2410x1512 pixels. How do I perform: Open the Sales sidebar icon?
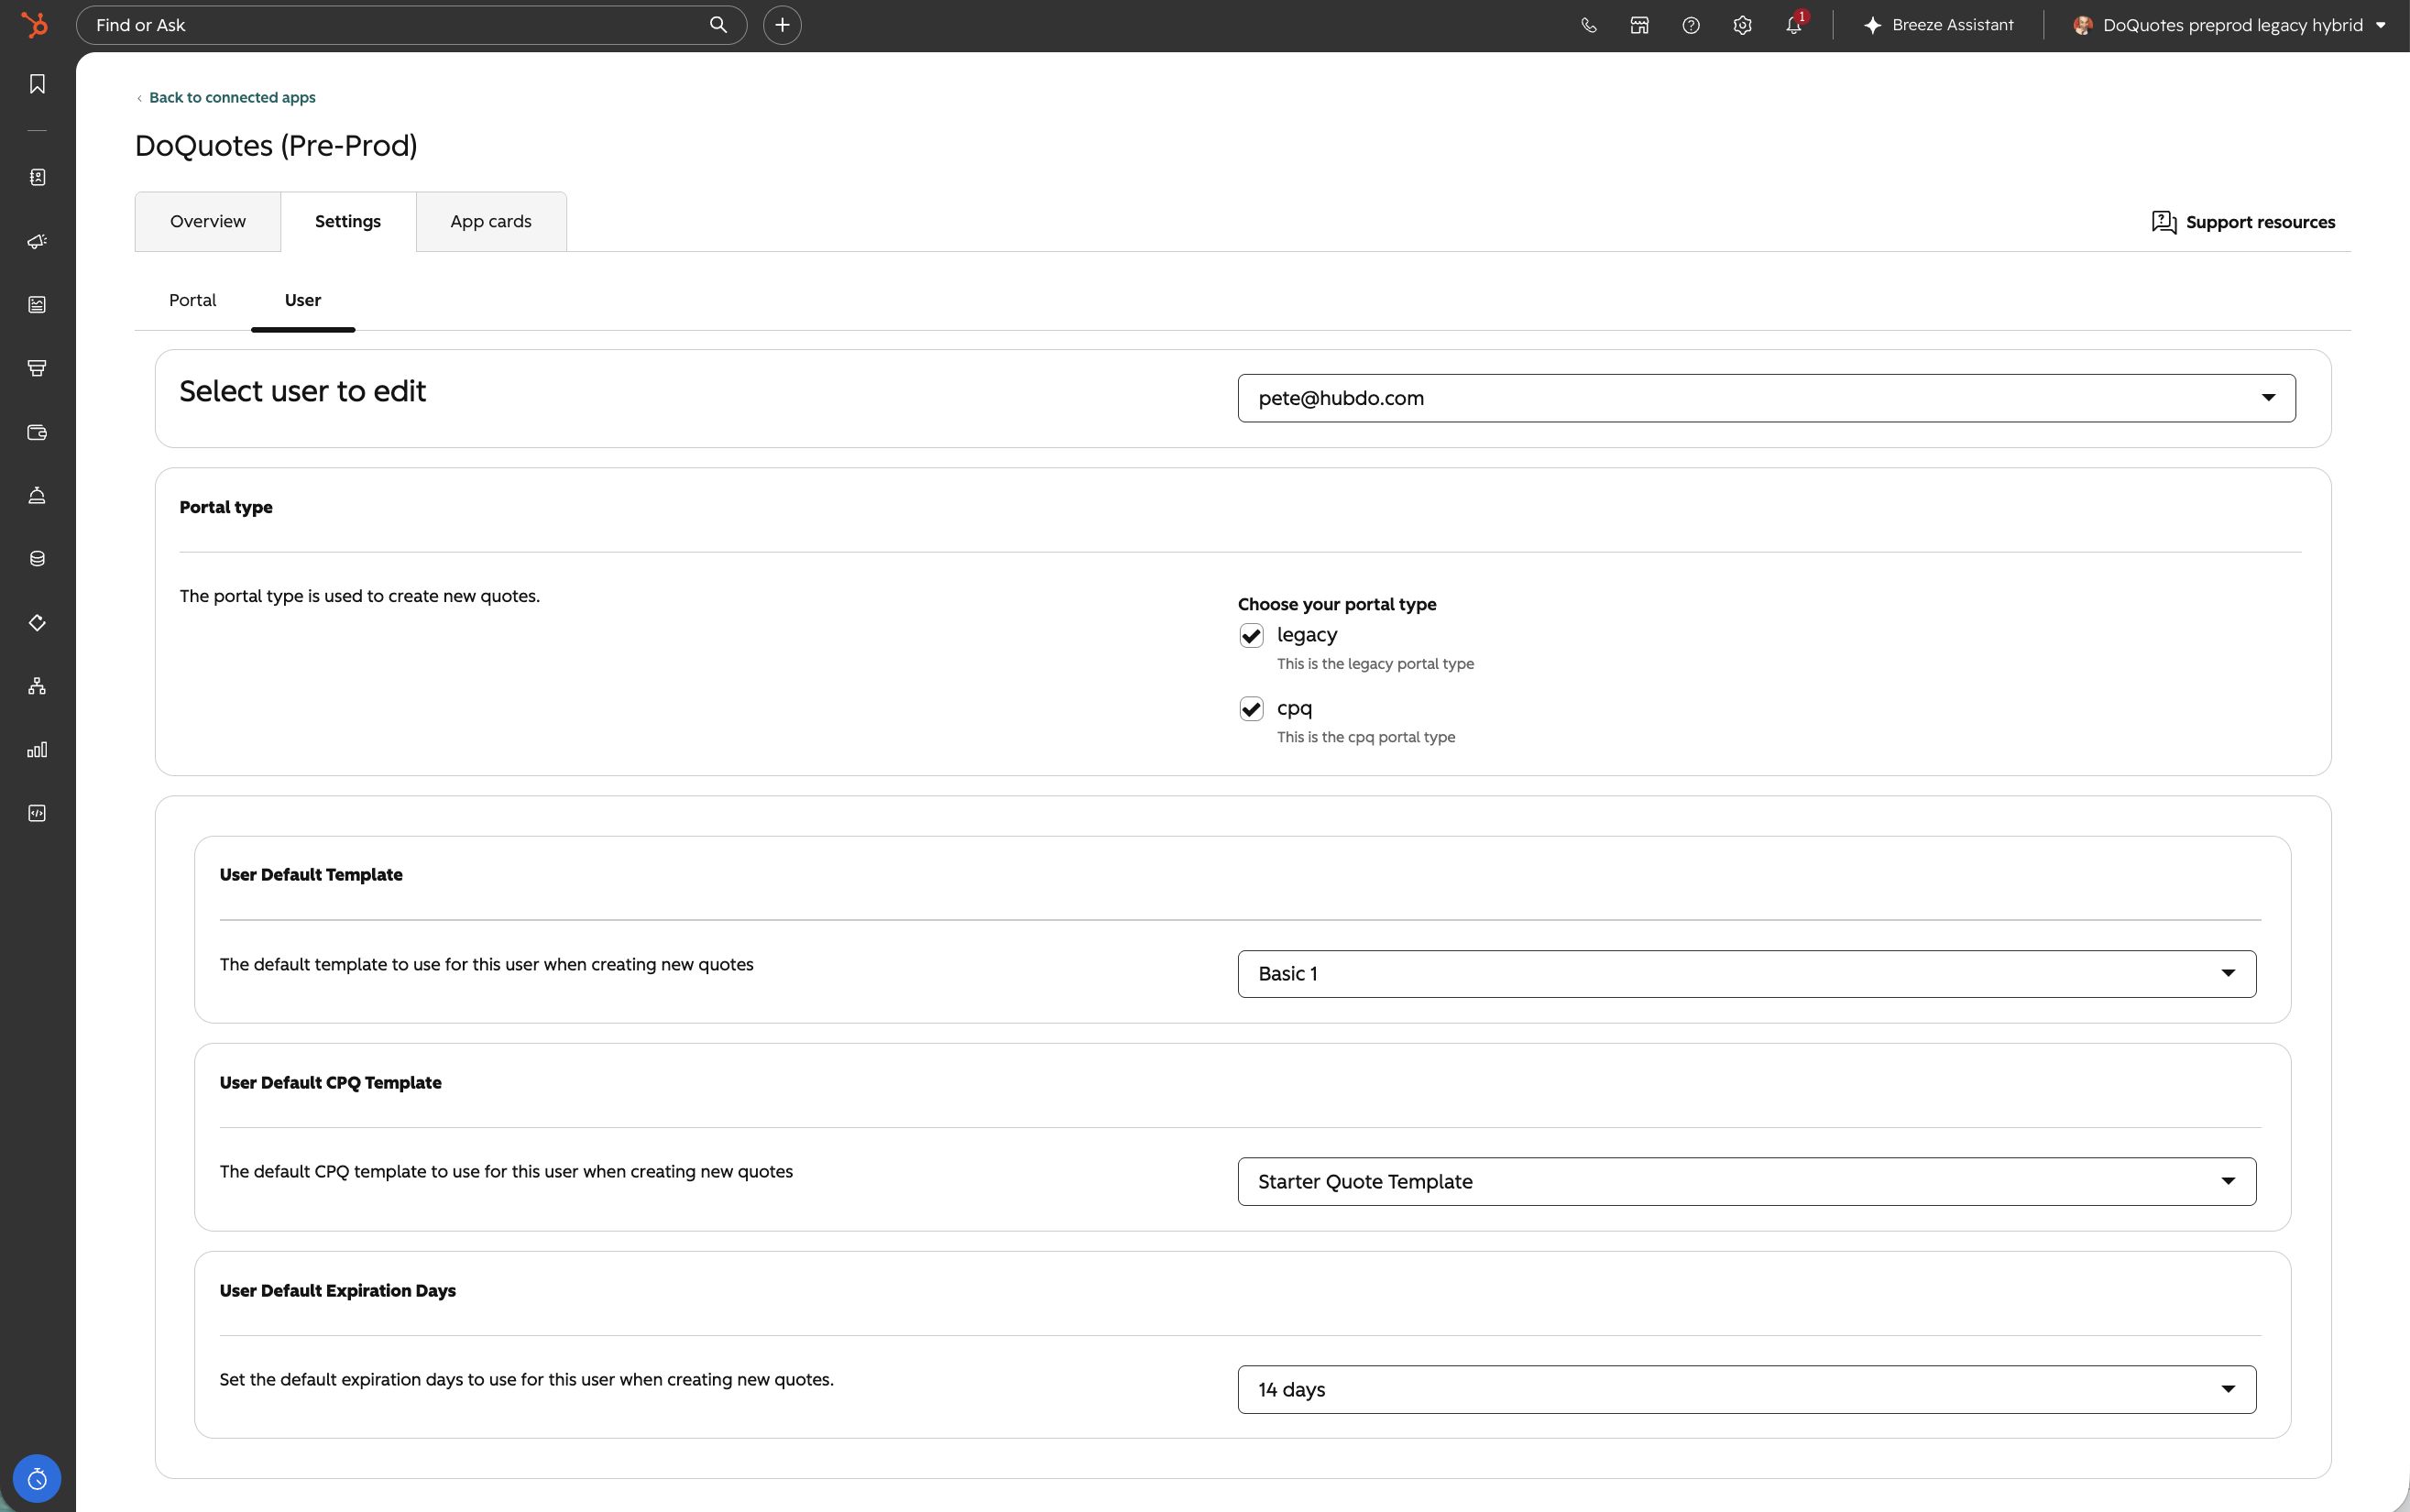click(37, 368)
